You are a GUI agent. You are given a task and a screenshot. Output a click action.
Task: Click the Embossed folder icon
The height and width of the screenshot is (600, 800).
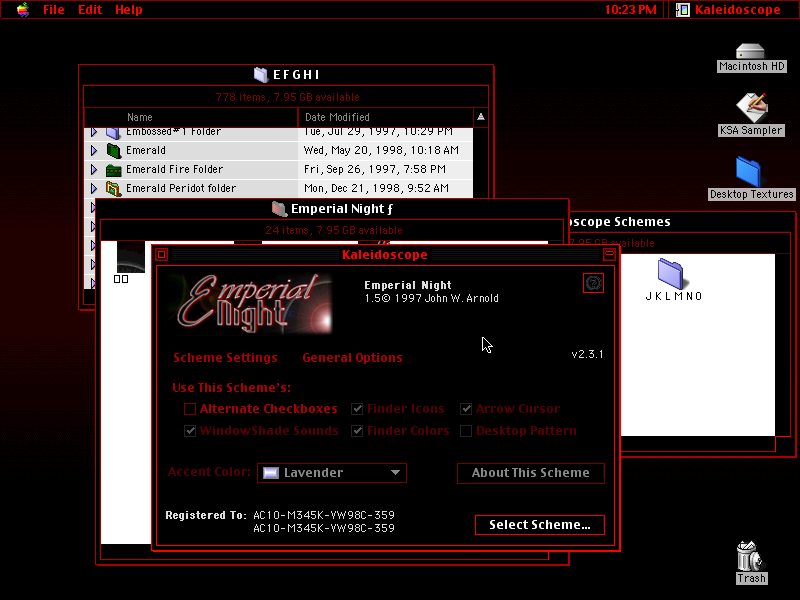point(113,133)
